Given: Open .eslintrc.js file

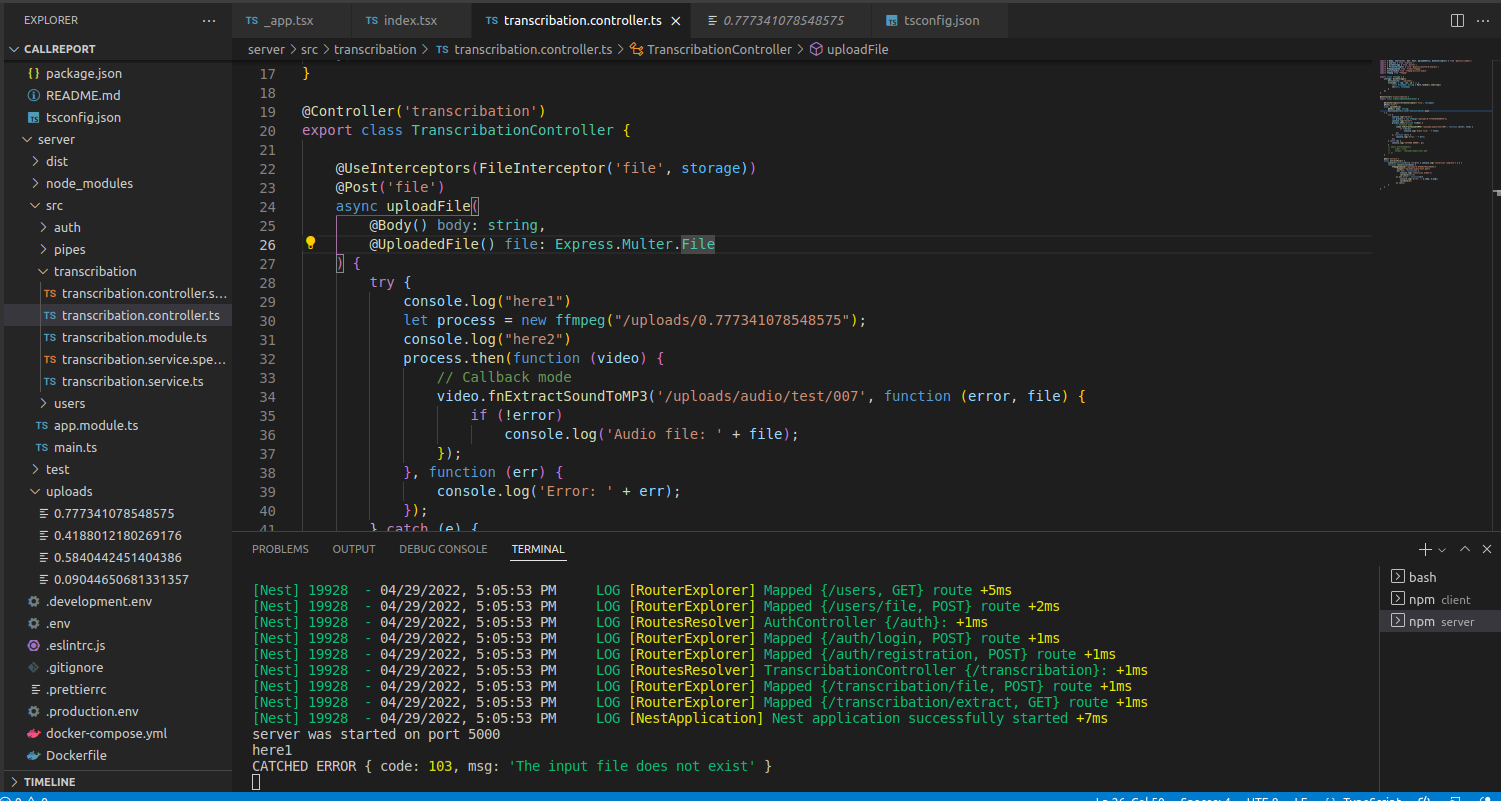Looking at the screenshot, I should (118, 645).
